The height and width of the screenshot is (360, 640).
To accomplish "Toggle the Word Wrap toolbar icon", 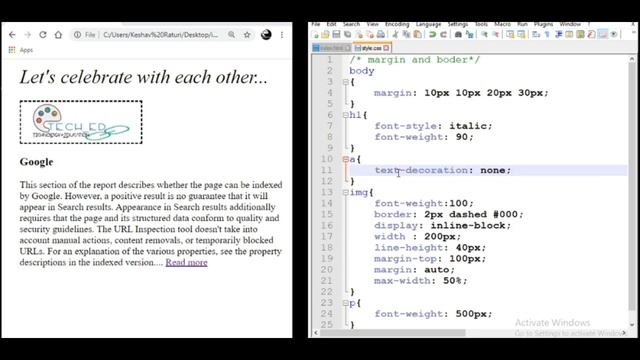I will (x=536, y=35).
